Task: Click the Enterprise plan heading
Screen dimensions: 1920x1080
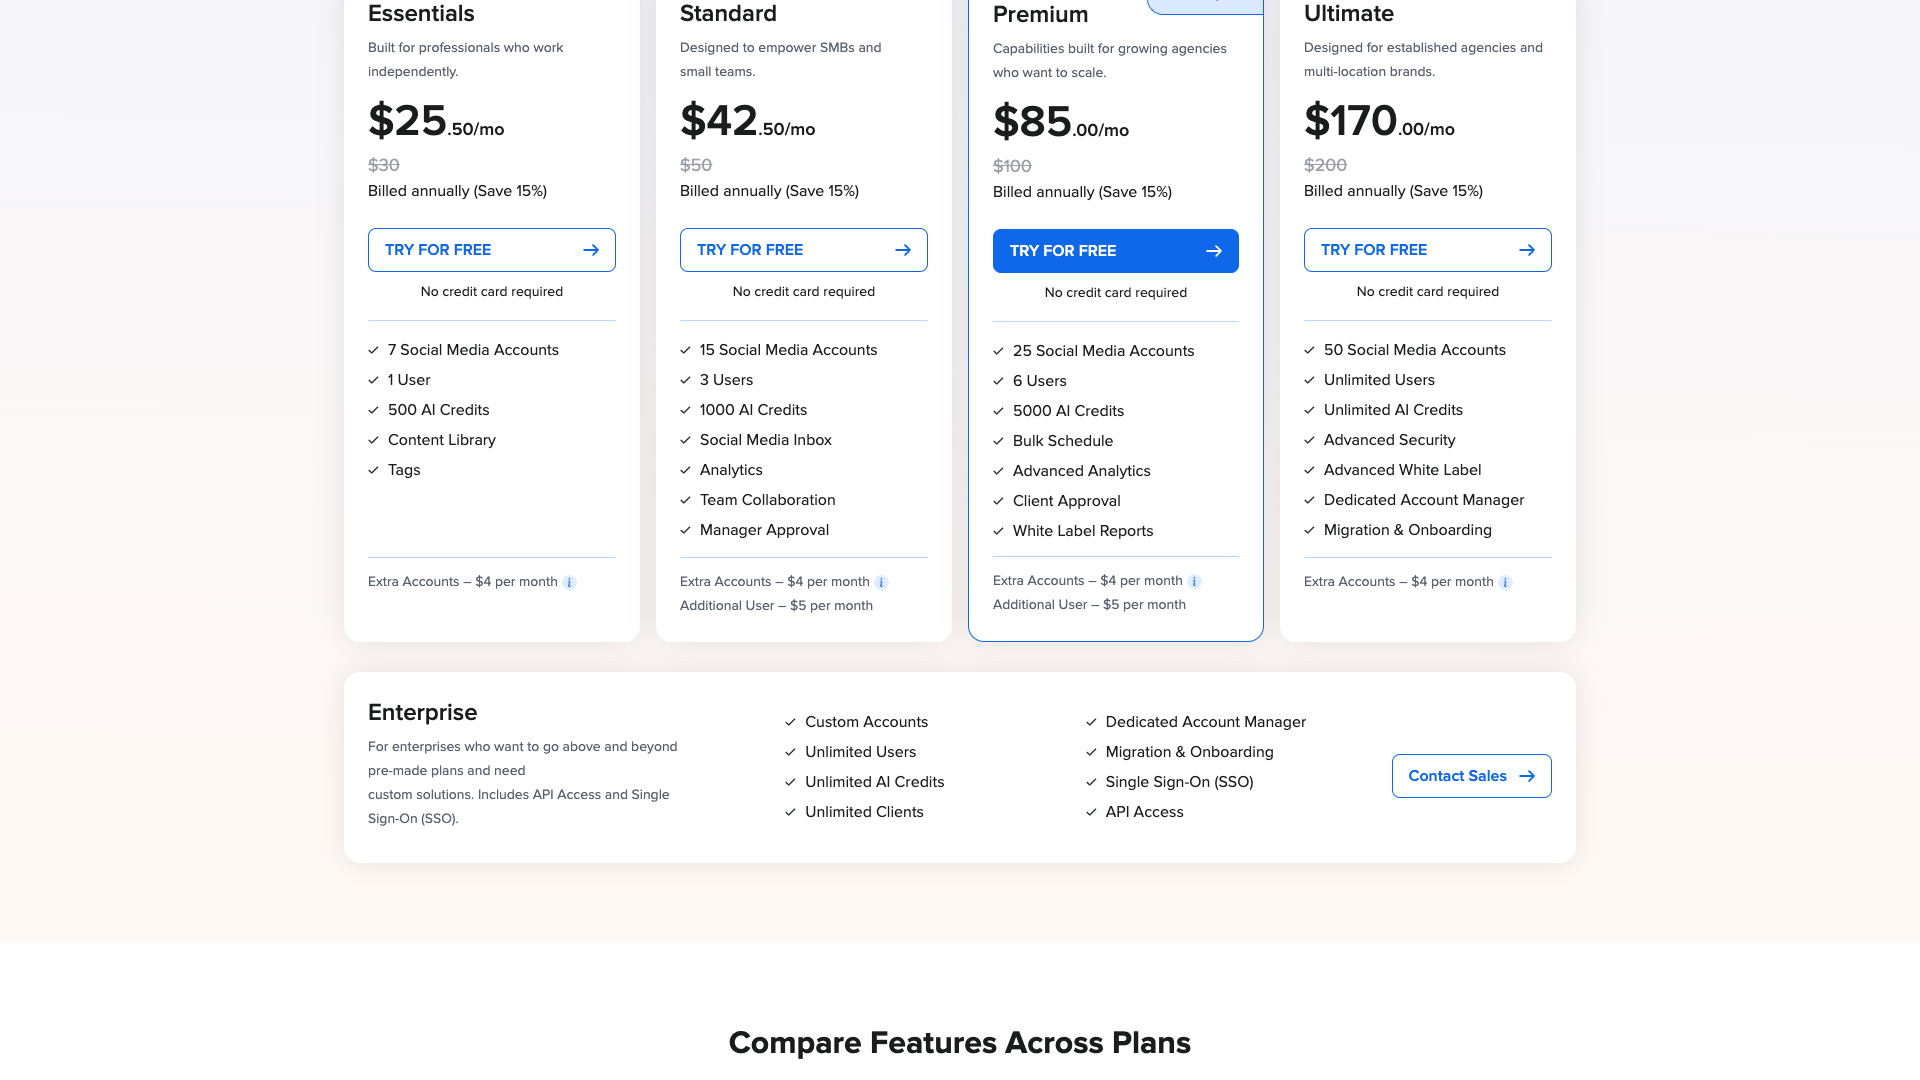Action: click(x=422, y=712)
